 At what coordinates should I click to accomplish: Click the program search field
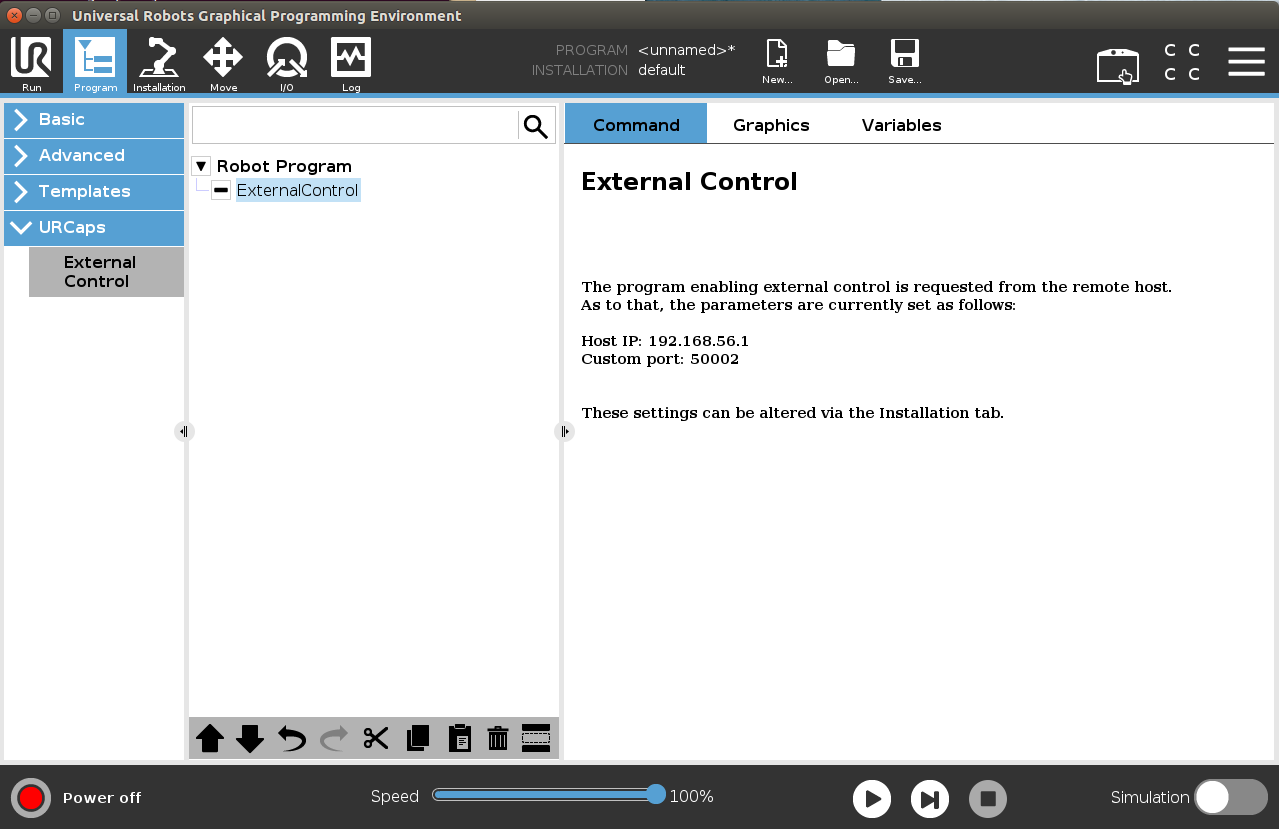click(355, 124)
